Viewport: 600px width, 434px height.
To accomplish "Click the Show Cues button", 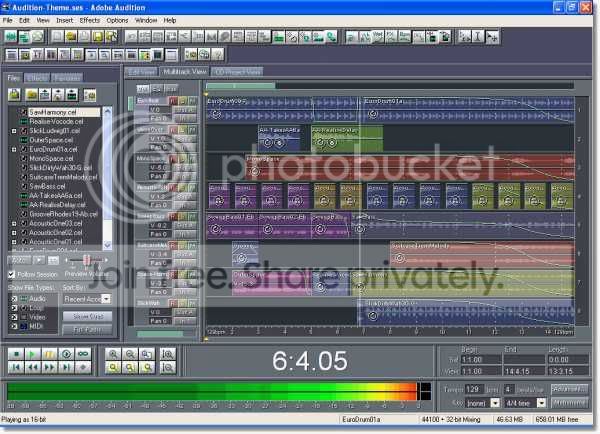I will coord(88,317).
